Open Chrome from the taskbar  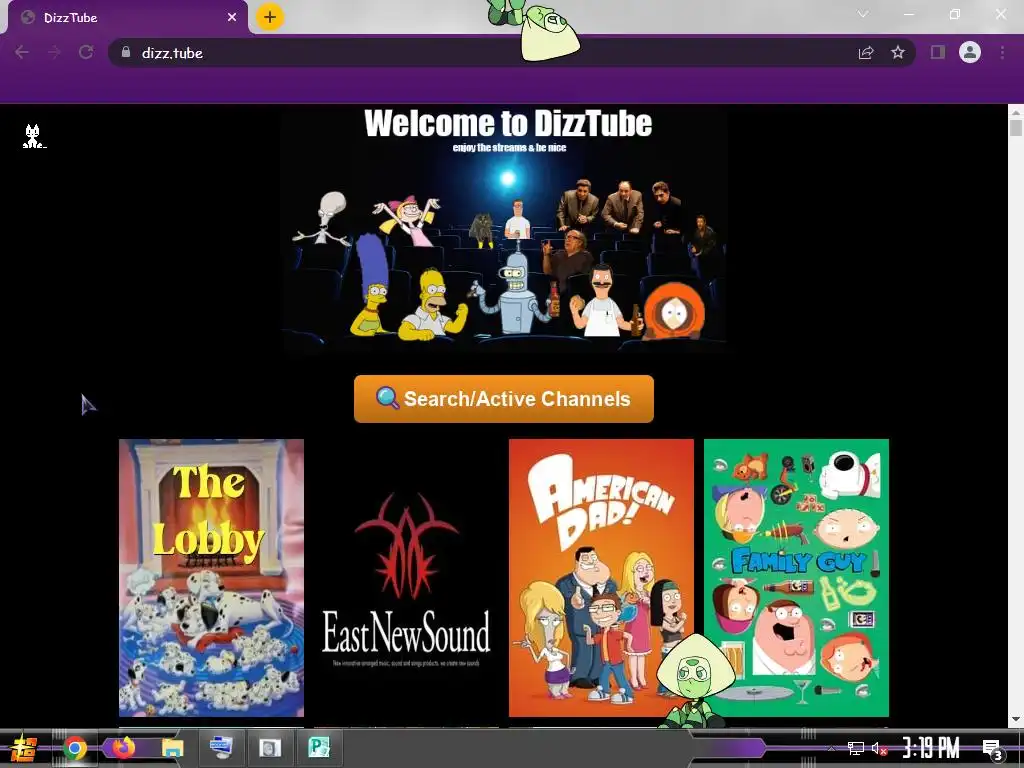[x=74, y=748]
